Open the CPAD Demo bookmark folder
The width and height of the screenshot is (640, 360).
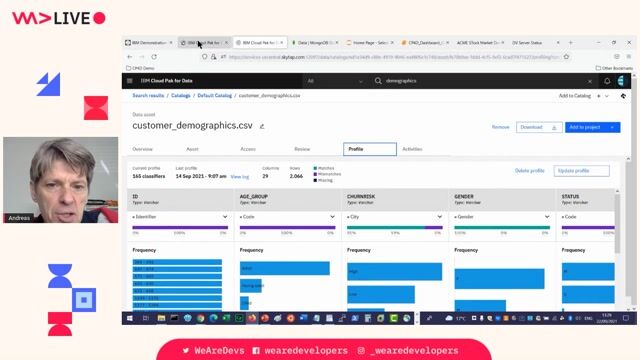pyautogui.click(x=140, y=68)
